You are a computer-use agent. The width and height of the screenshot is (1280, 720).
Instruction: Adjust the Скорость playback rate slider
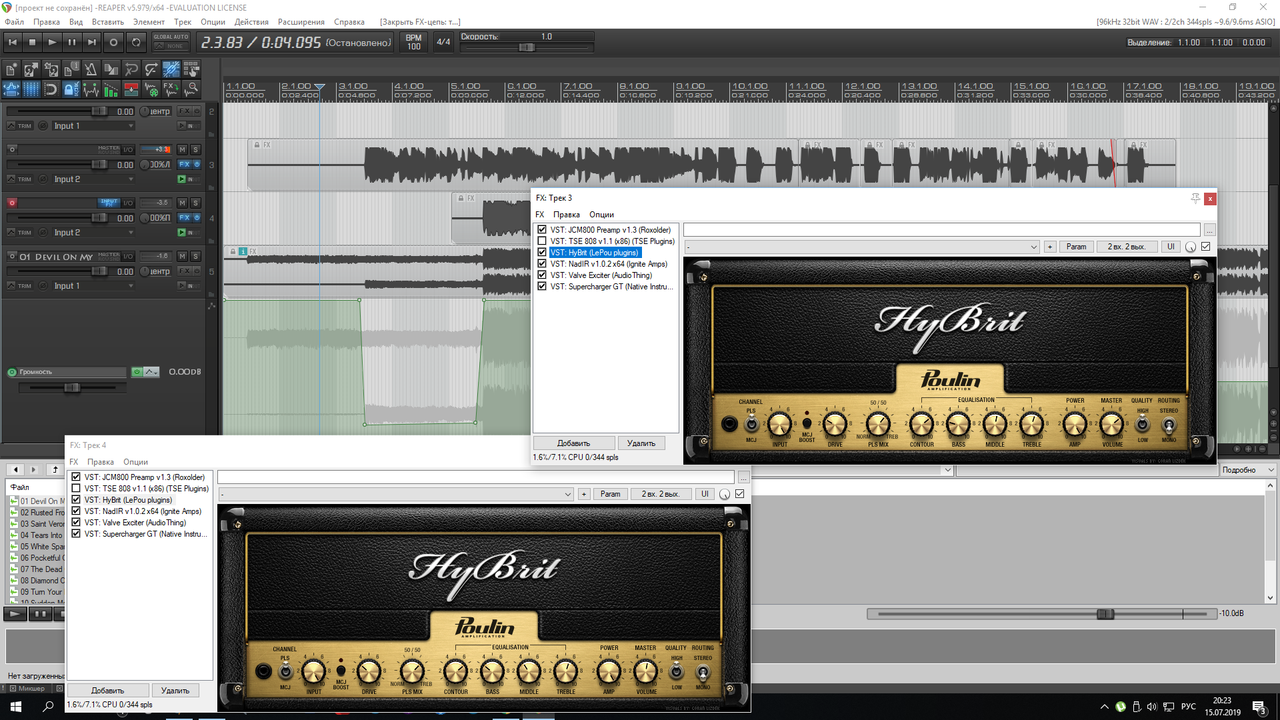tap(526, 47)
